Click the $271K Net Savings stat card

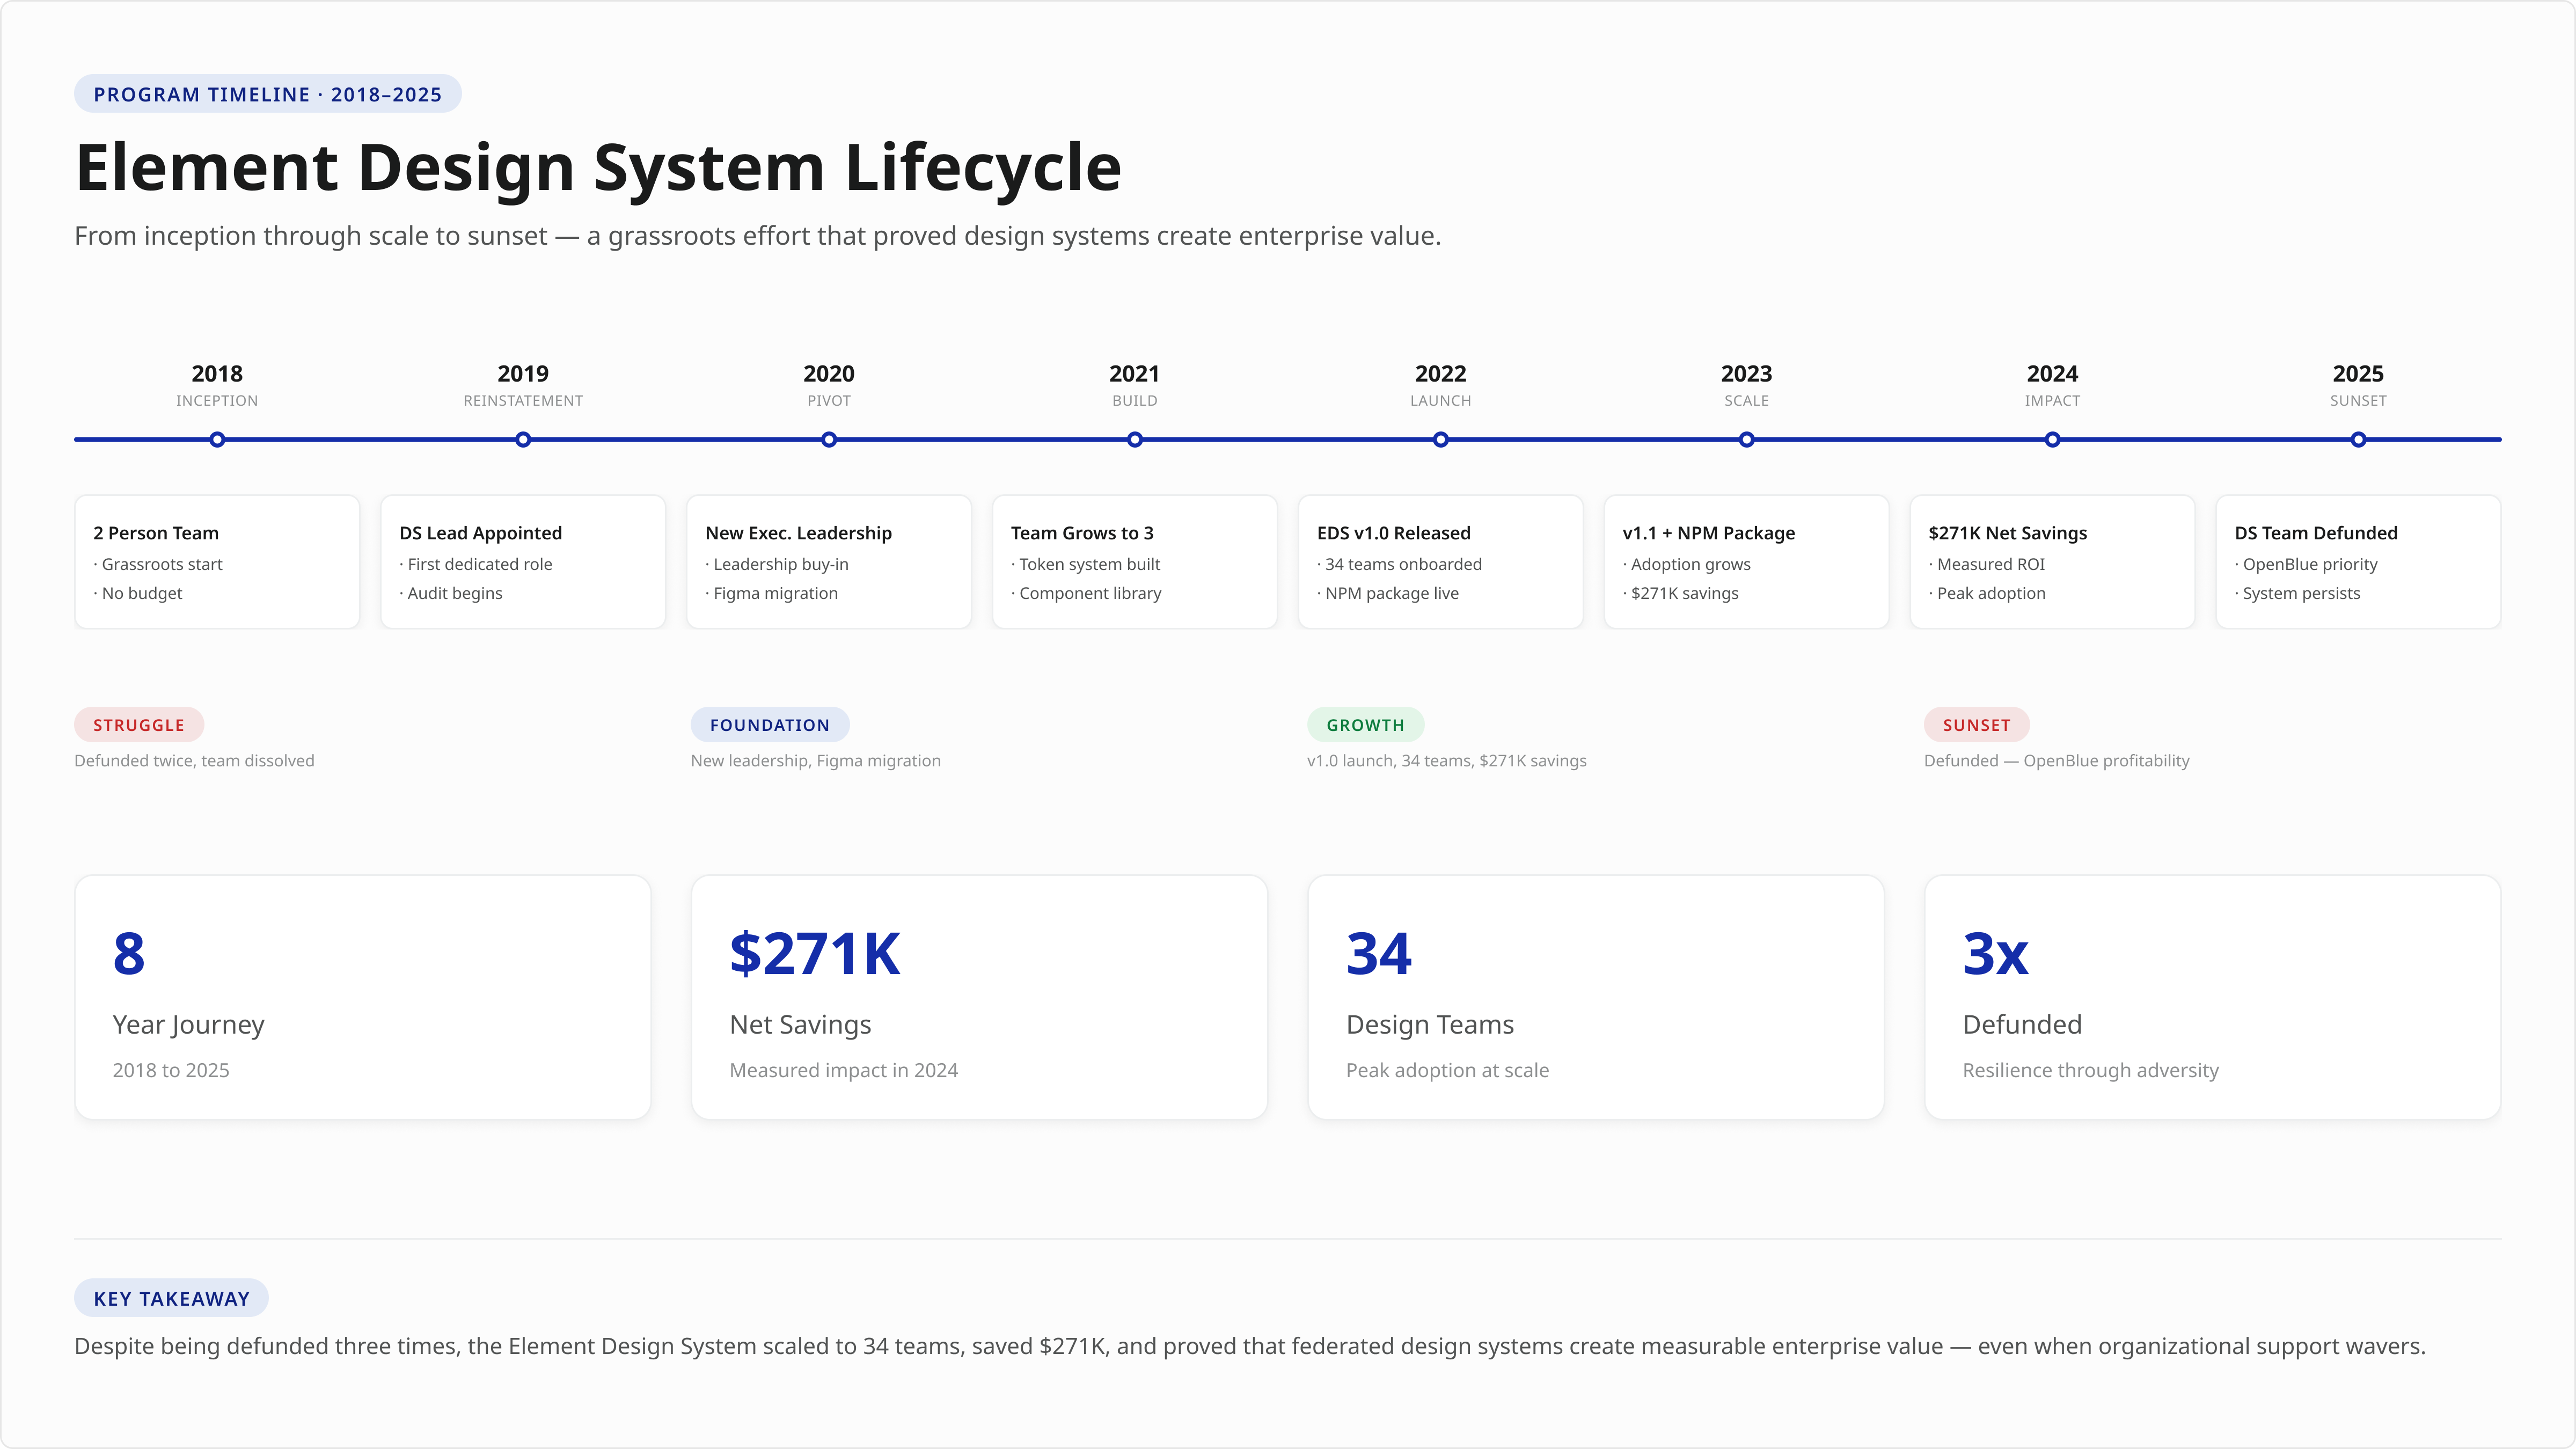978,996
